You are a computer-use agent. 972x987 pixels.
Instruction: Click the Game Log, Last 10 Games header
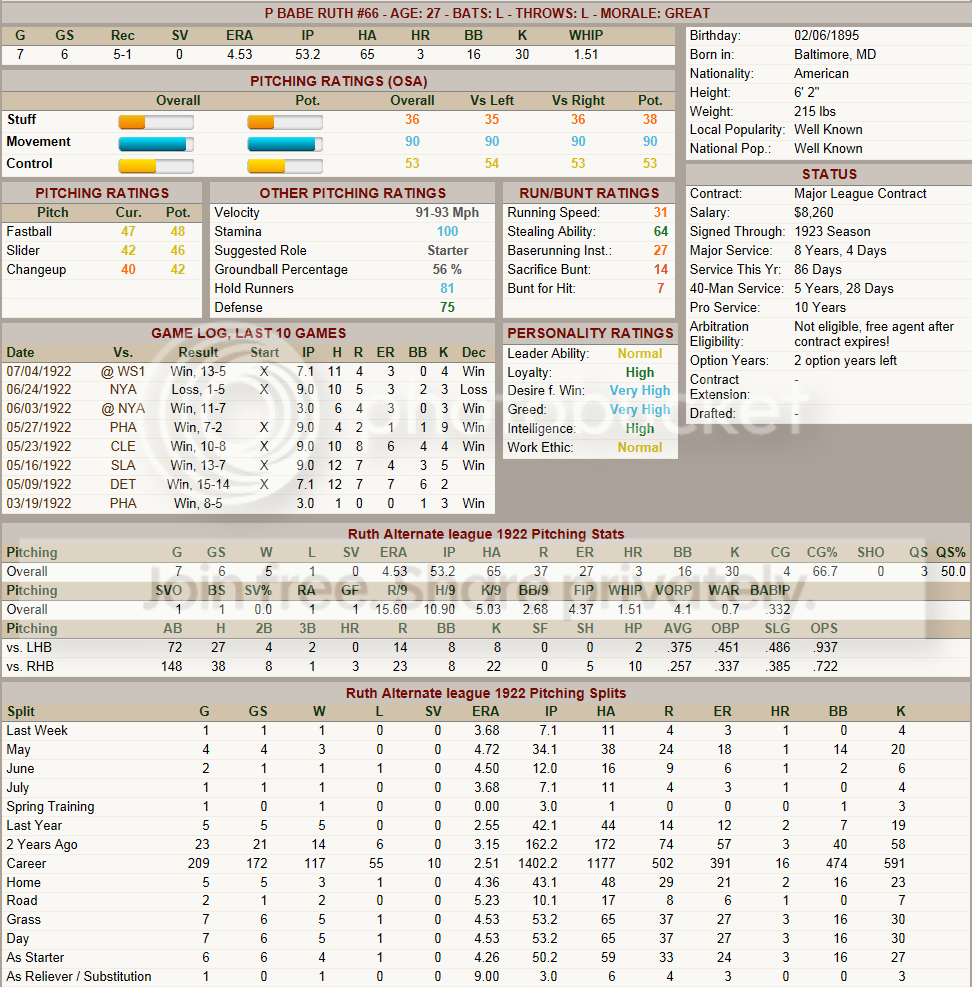tap(248, 333)
